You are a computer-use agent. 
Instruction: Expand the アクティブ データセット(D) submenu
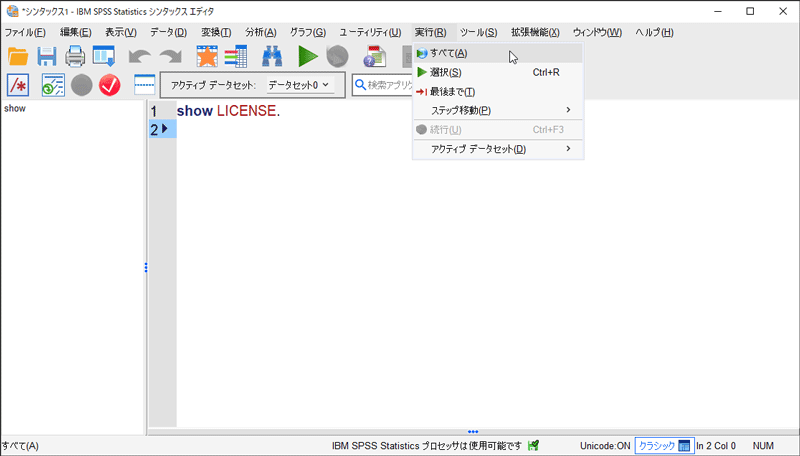[x=498, y=149]
